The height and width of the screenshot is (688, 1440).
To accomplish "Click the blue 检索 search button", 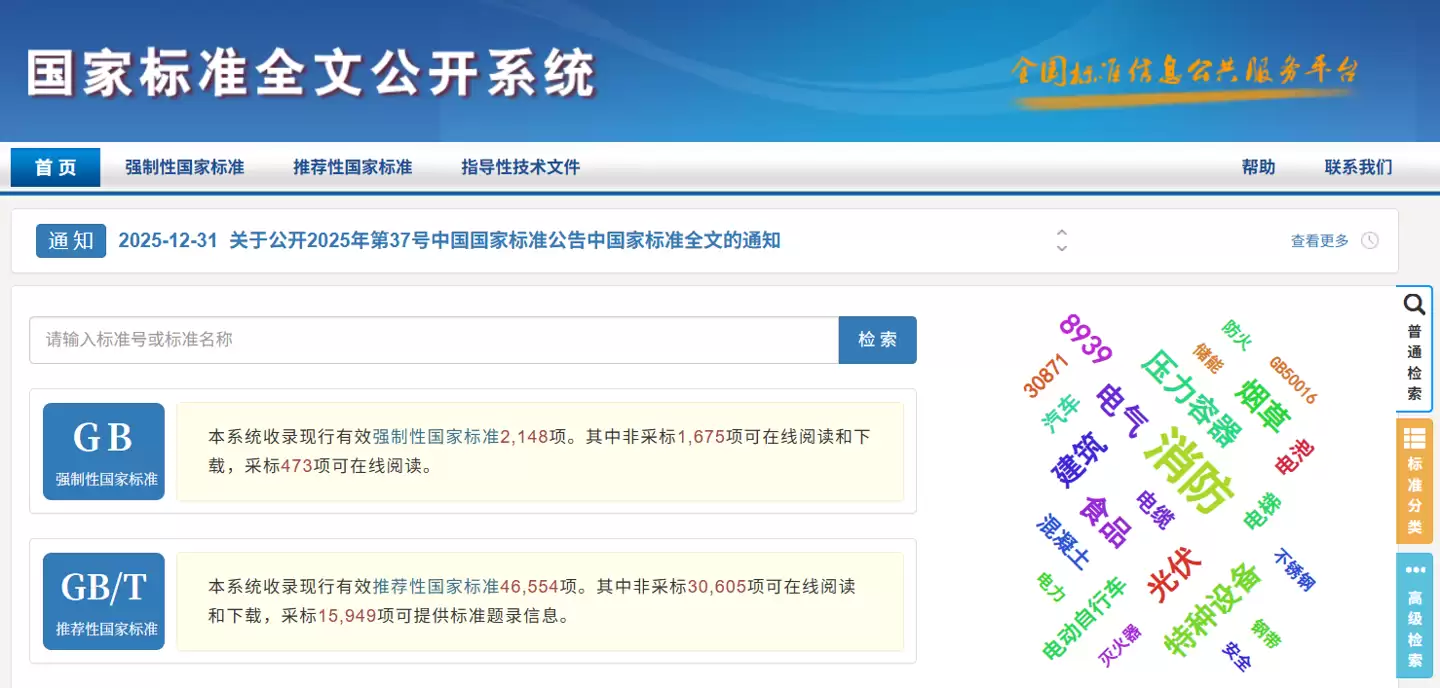I will [x=877, y=340].
